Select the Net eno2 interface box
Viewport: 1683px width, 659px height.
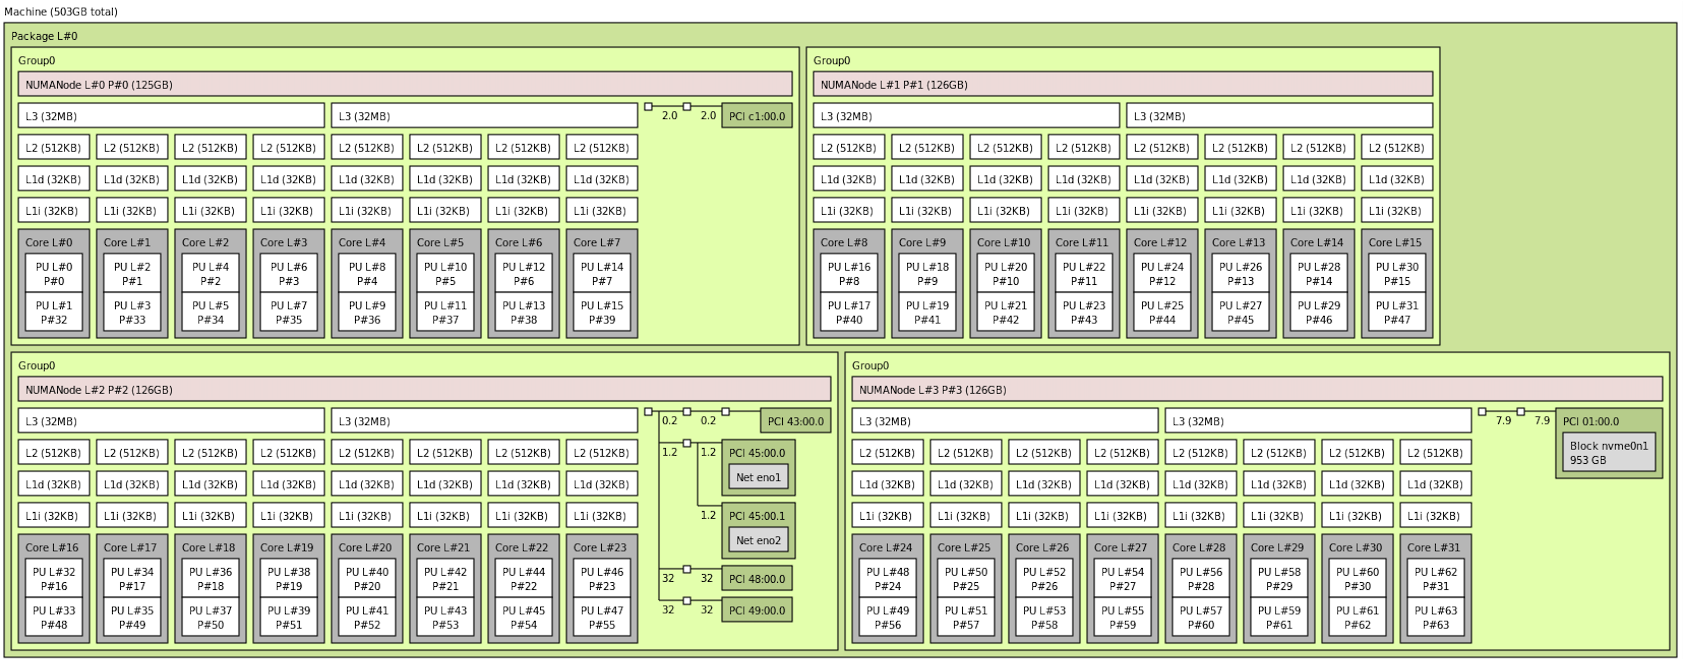click(x=758, y=541)
